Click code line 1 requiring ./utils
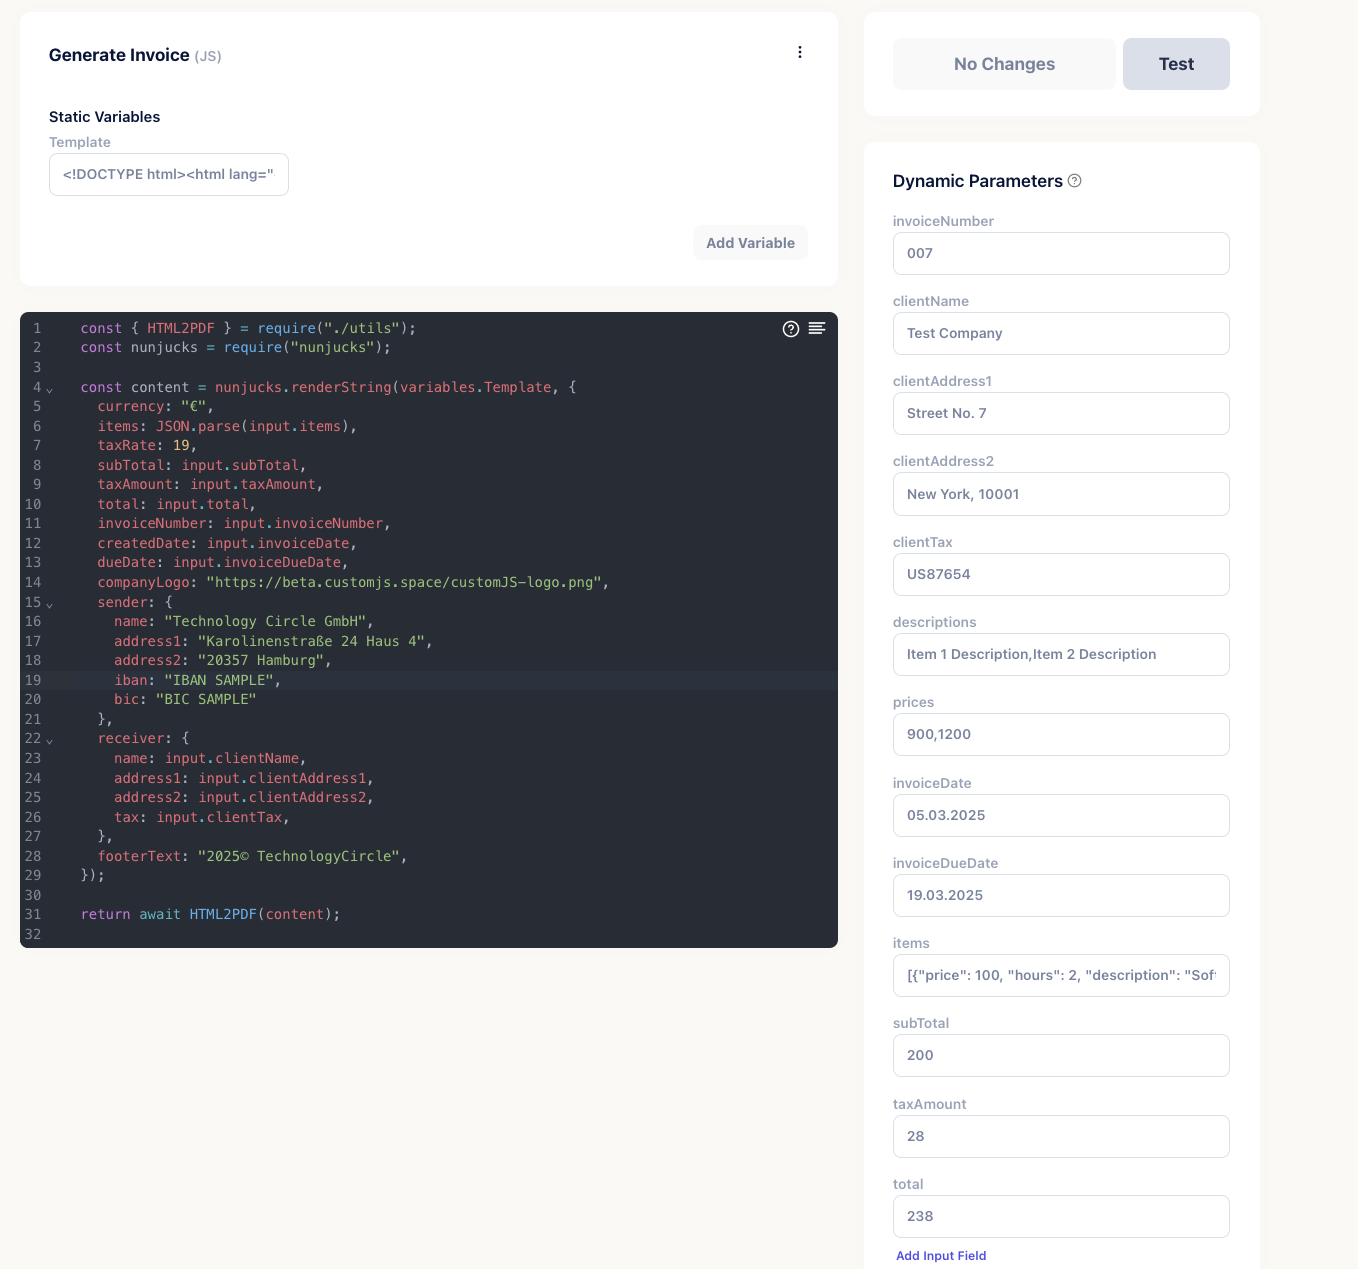 coord(248,328)
